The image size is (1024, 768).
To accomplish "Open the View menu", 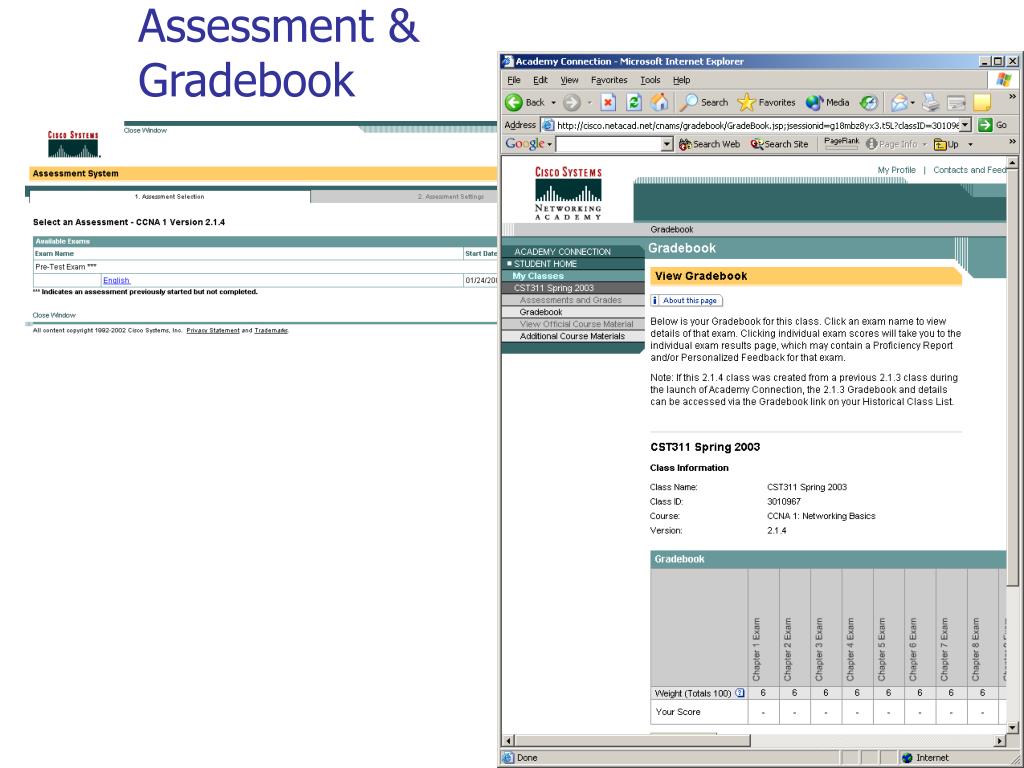I will [x=569, y=80].
